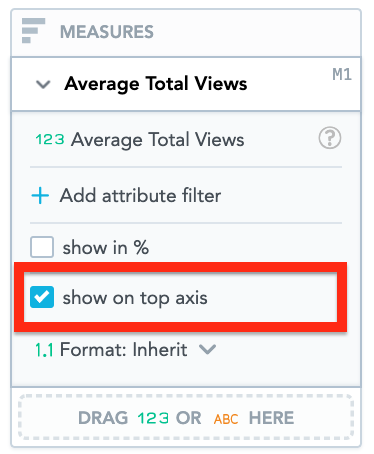
Task: Open the question mark help icon
Action: pyautogui.click(x=330, y=137)
